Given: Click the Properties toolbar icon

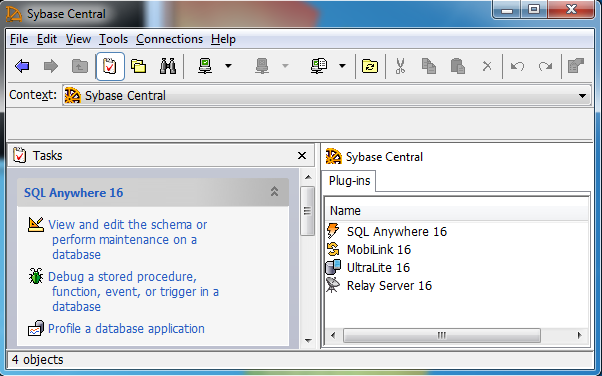Looking at the screenshot, I should 576,66.
